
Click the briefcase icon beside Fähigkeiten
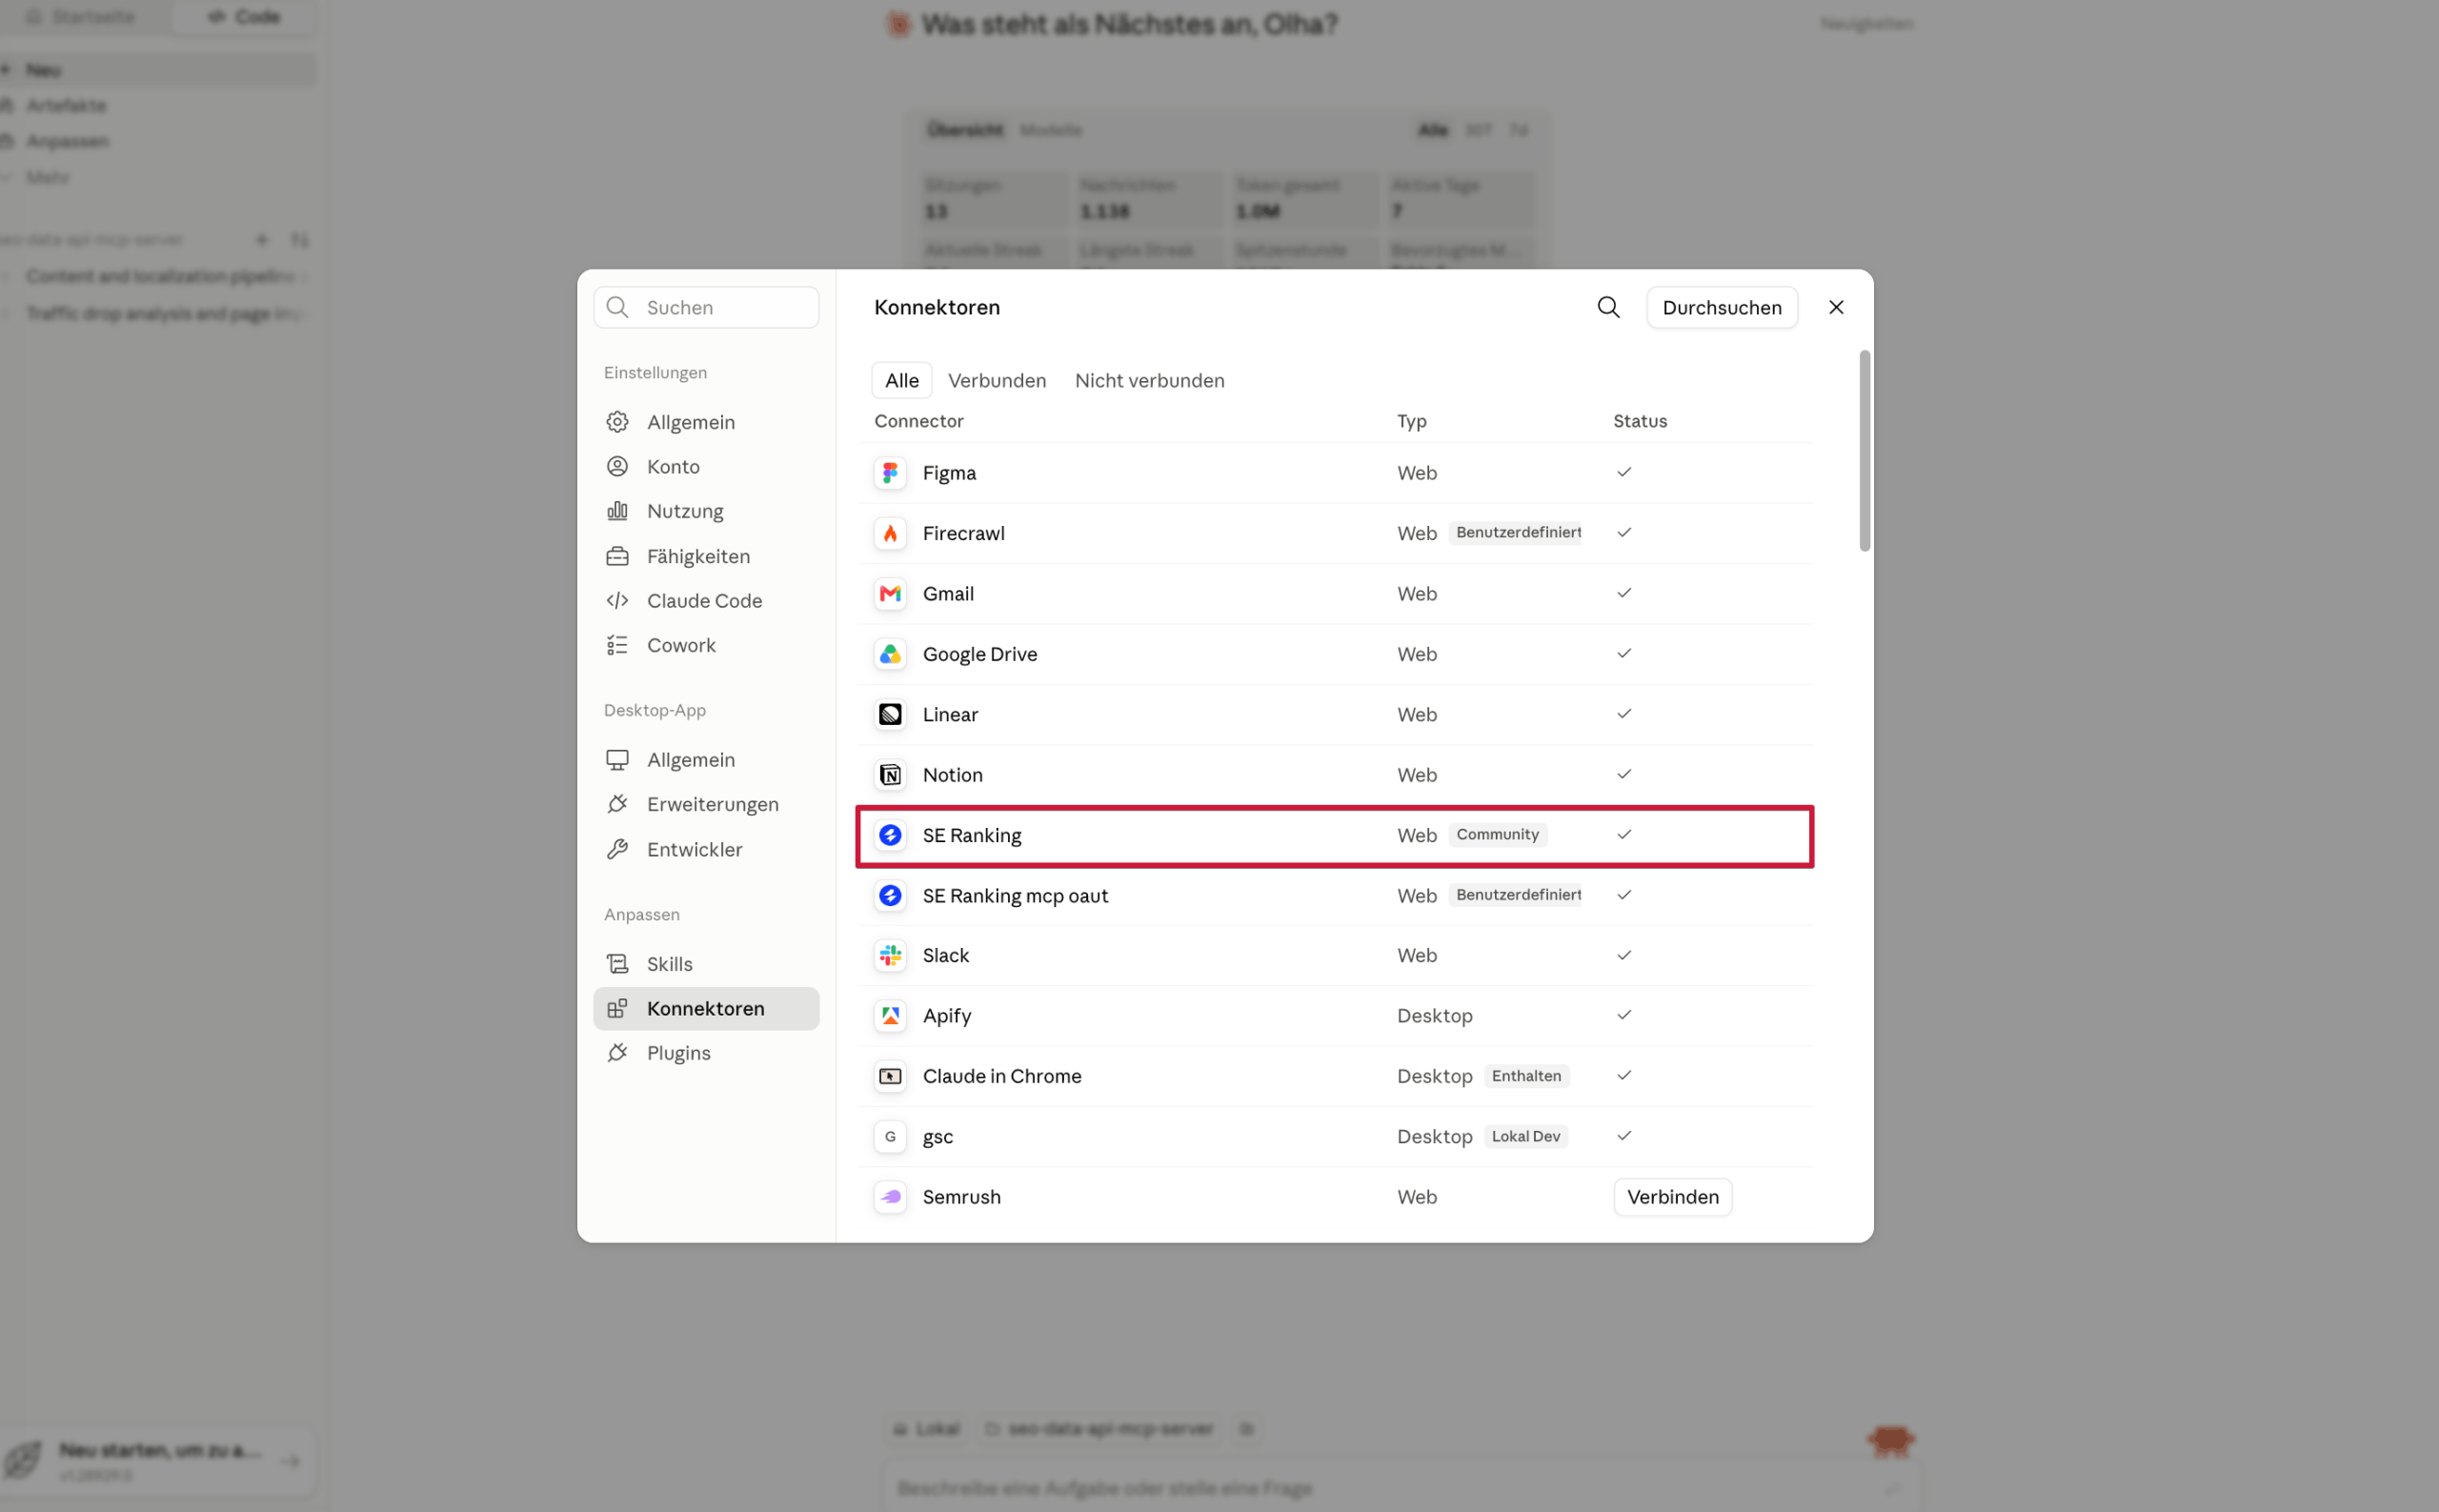[x=618, y=556]
